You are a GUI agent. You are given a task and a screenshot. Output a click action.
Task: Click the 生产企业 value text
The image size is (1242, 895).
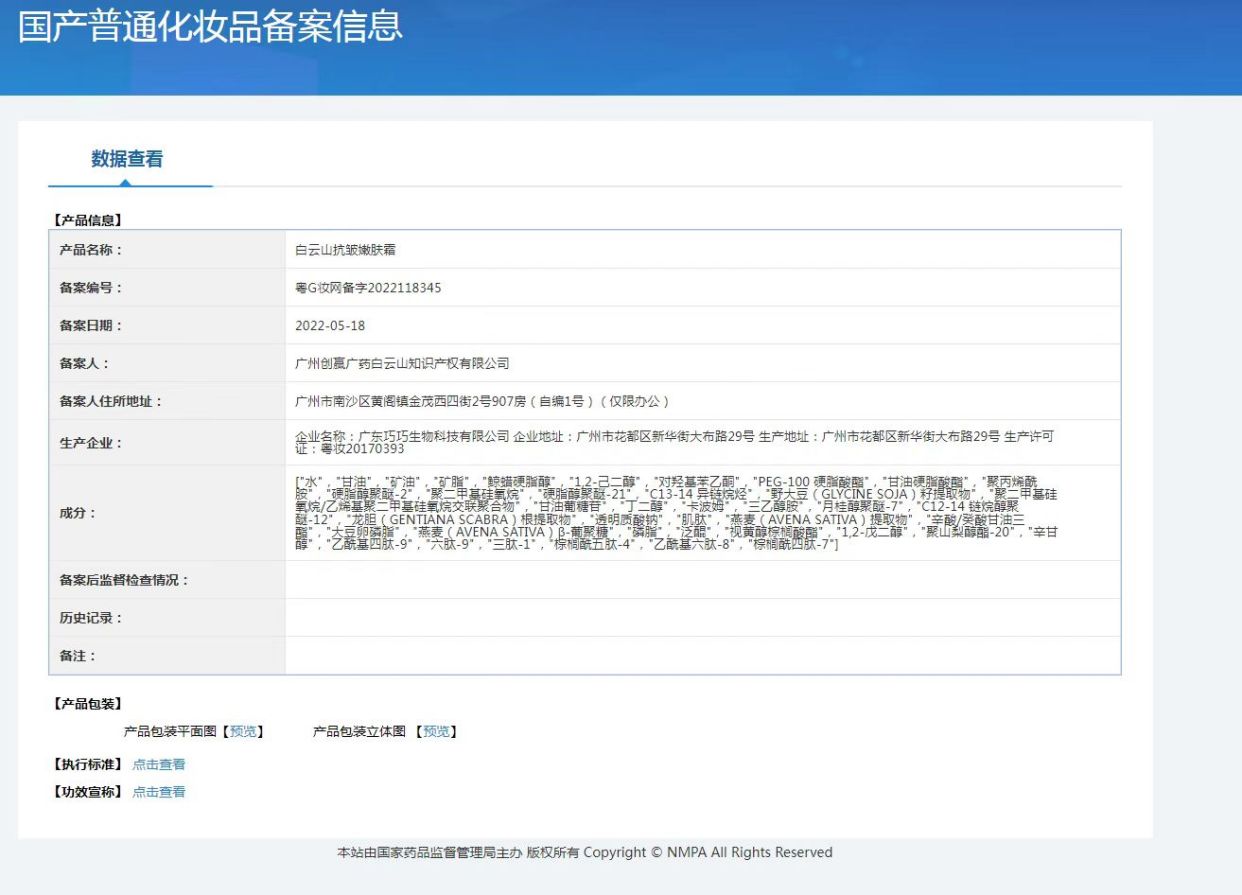pyautogui.click(x=675, y=442)
